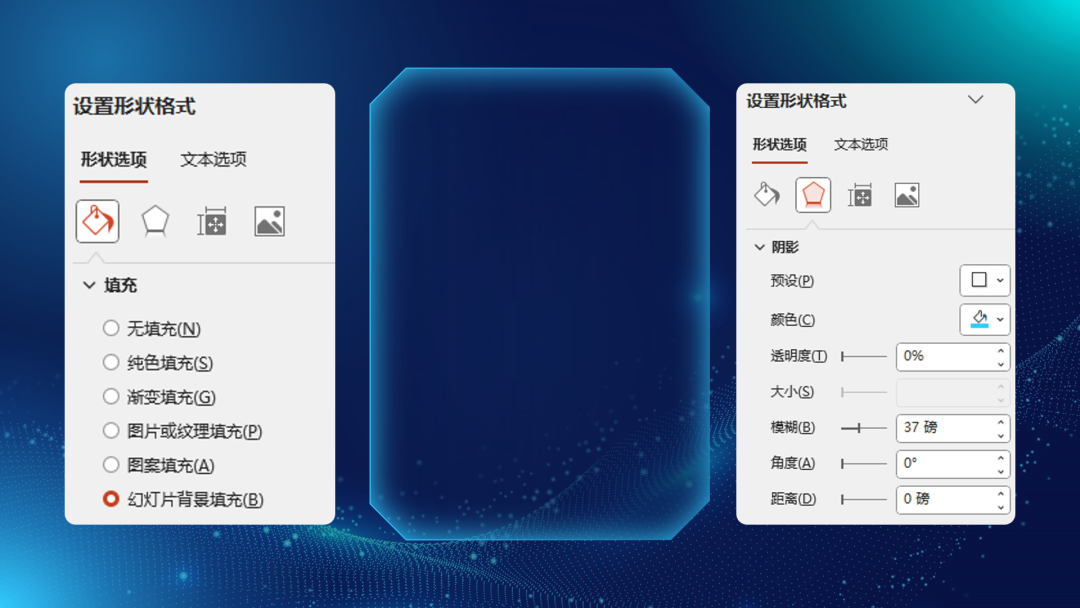Decrease 距离 with down spinner arrow
The image size is (1080, 608).
point(1001,507)
